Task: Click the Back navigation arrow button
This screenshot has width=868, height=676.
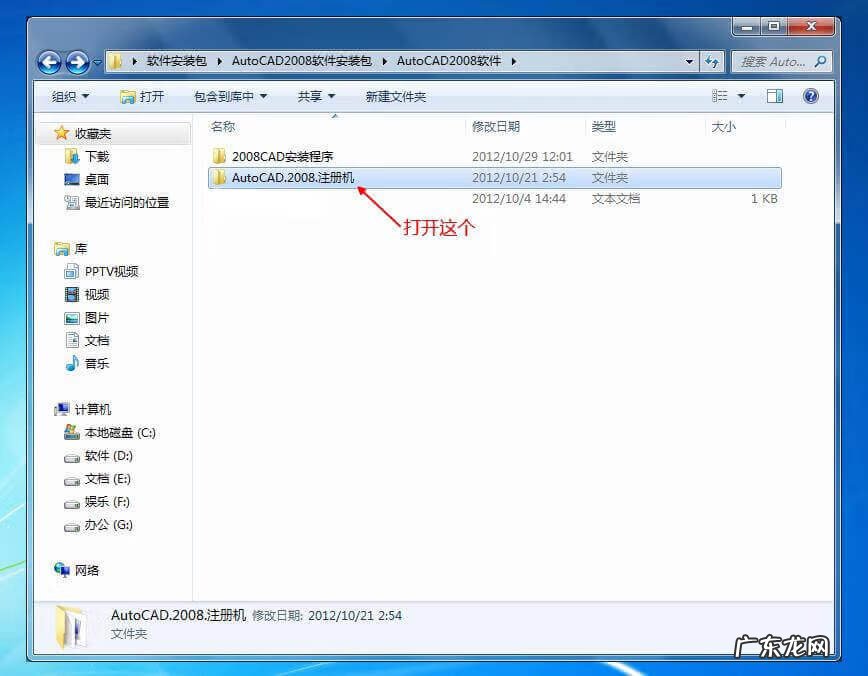Action: [x=49, y=62]
